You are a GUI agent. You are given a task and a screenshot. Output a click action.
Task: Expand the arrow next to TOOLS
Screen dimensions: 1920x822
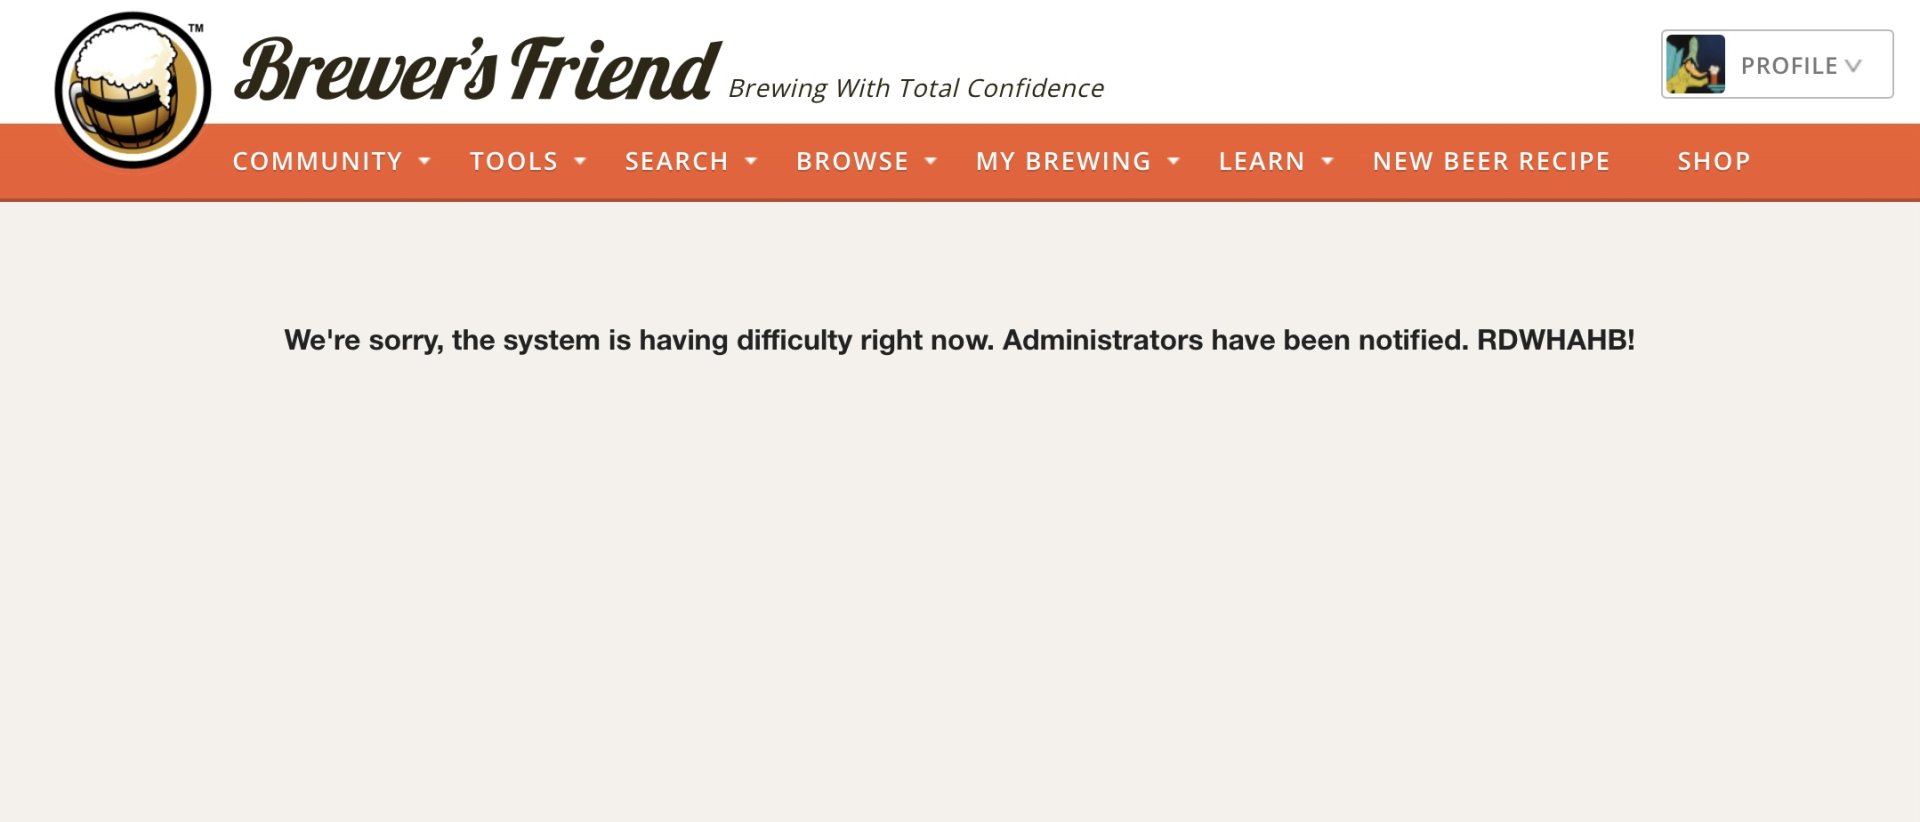click(x=580, y=161)
